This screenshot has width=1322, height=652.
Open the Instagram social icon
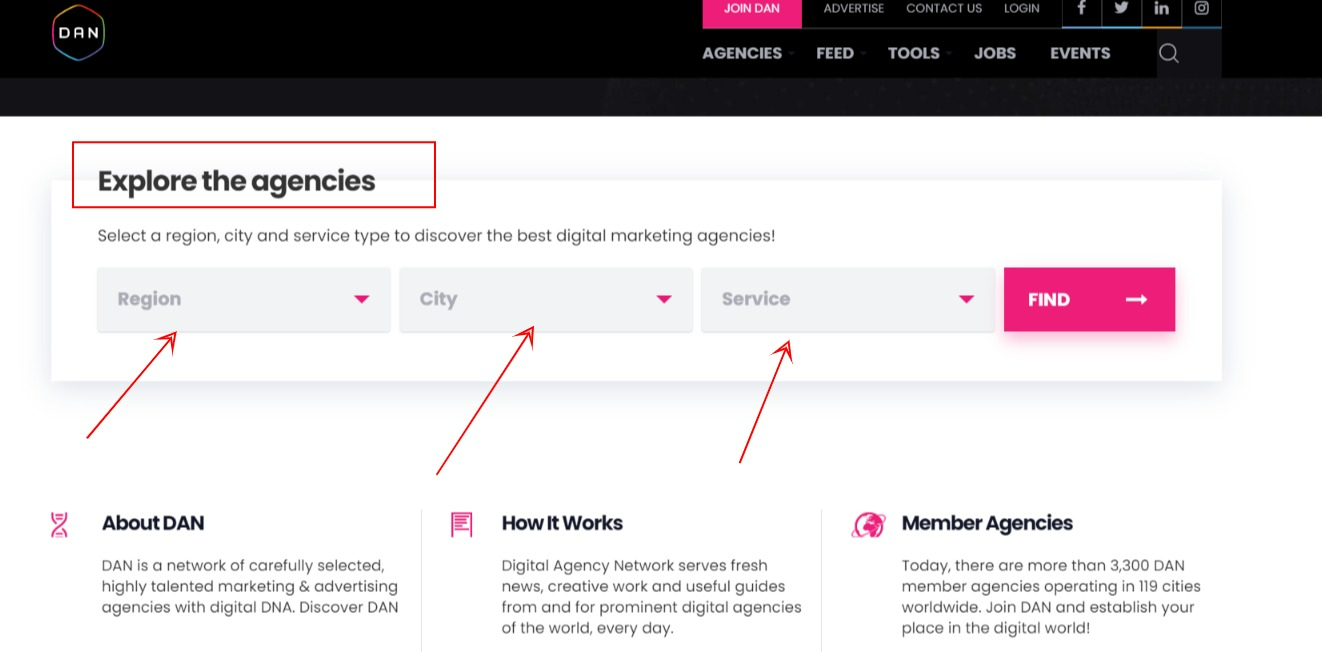point(1201,8)
